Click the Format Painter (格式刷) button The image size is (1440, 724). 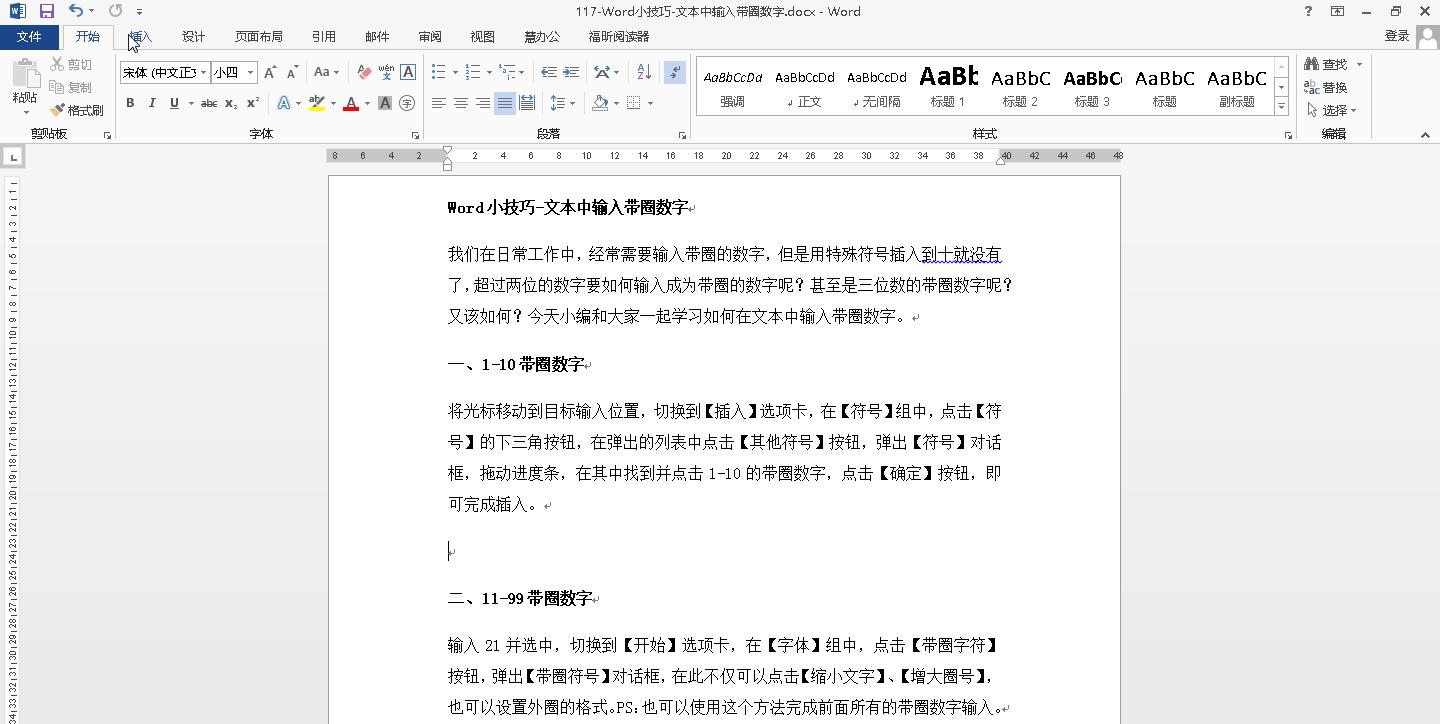(78, 110)
